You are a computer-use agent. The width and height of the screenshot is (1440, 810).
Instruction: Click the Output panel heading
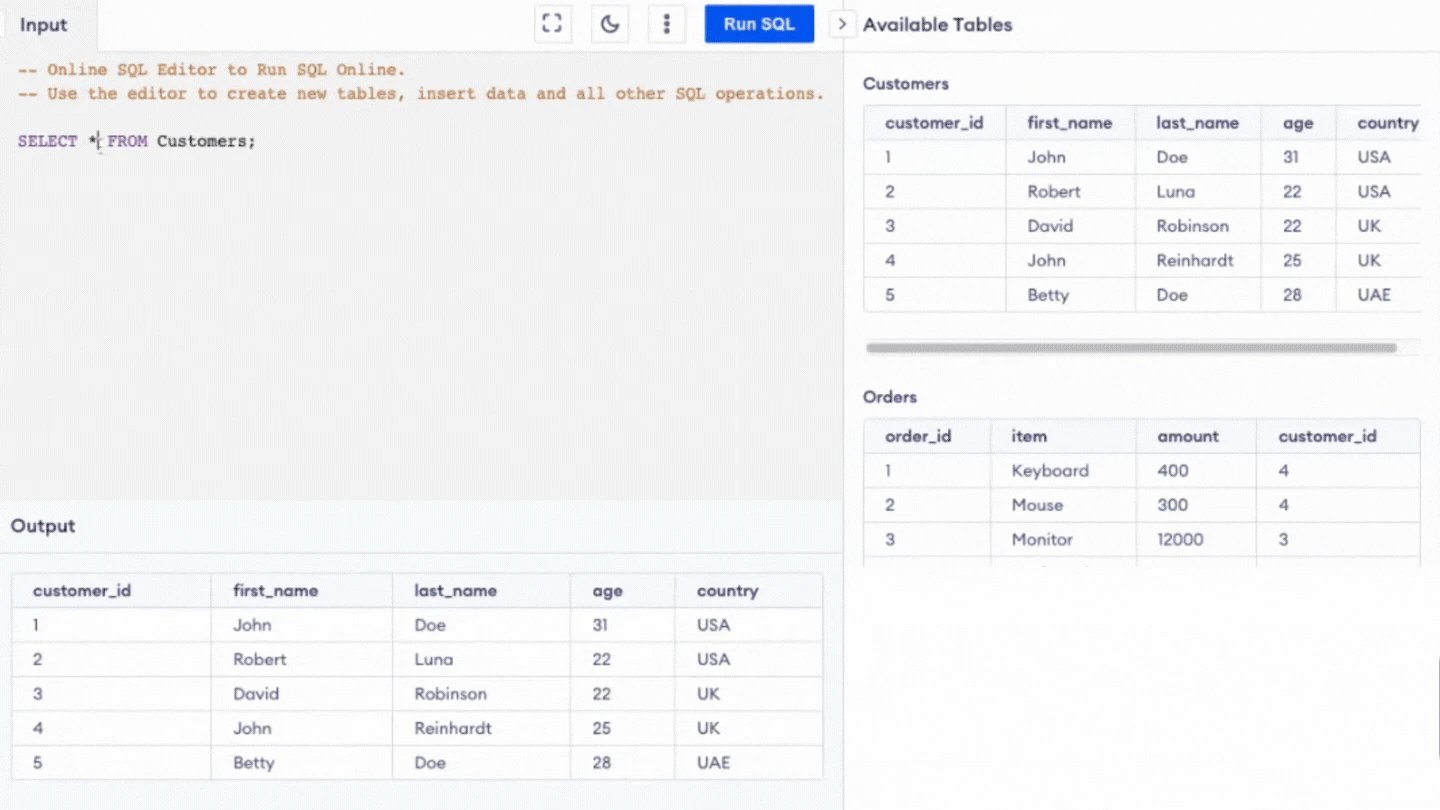(43, 526)
